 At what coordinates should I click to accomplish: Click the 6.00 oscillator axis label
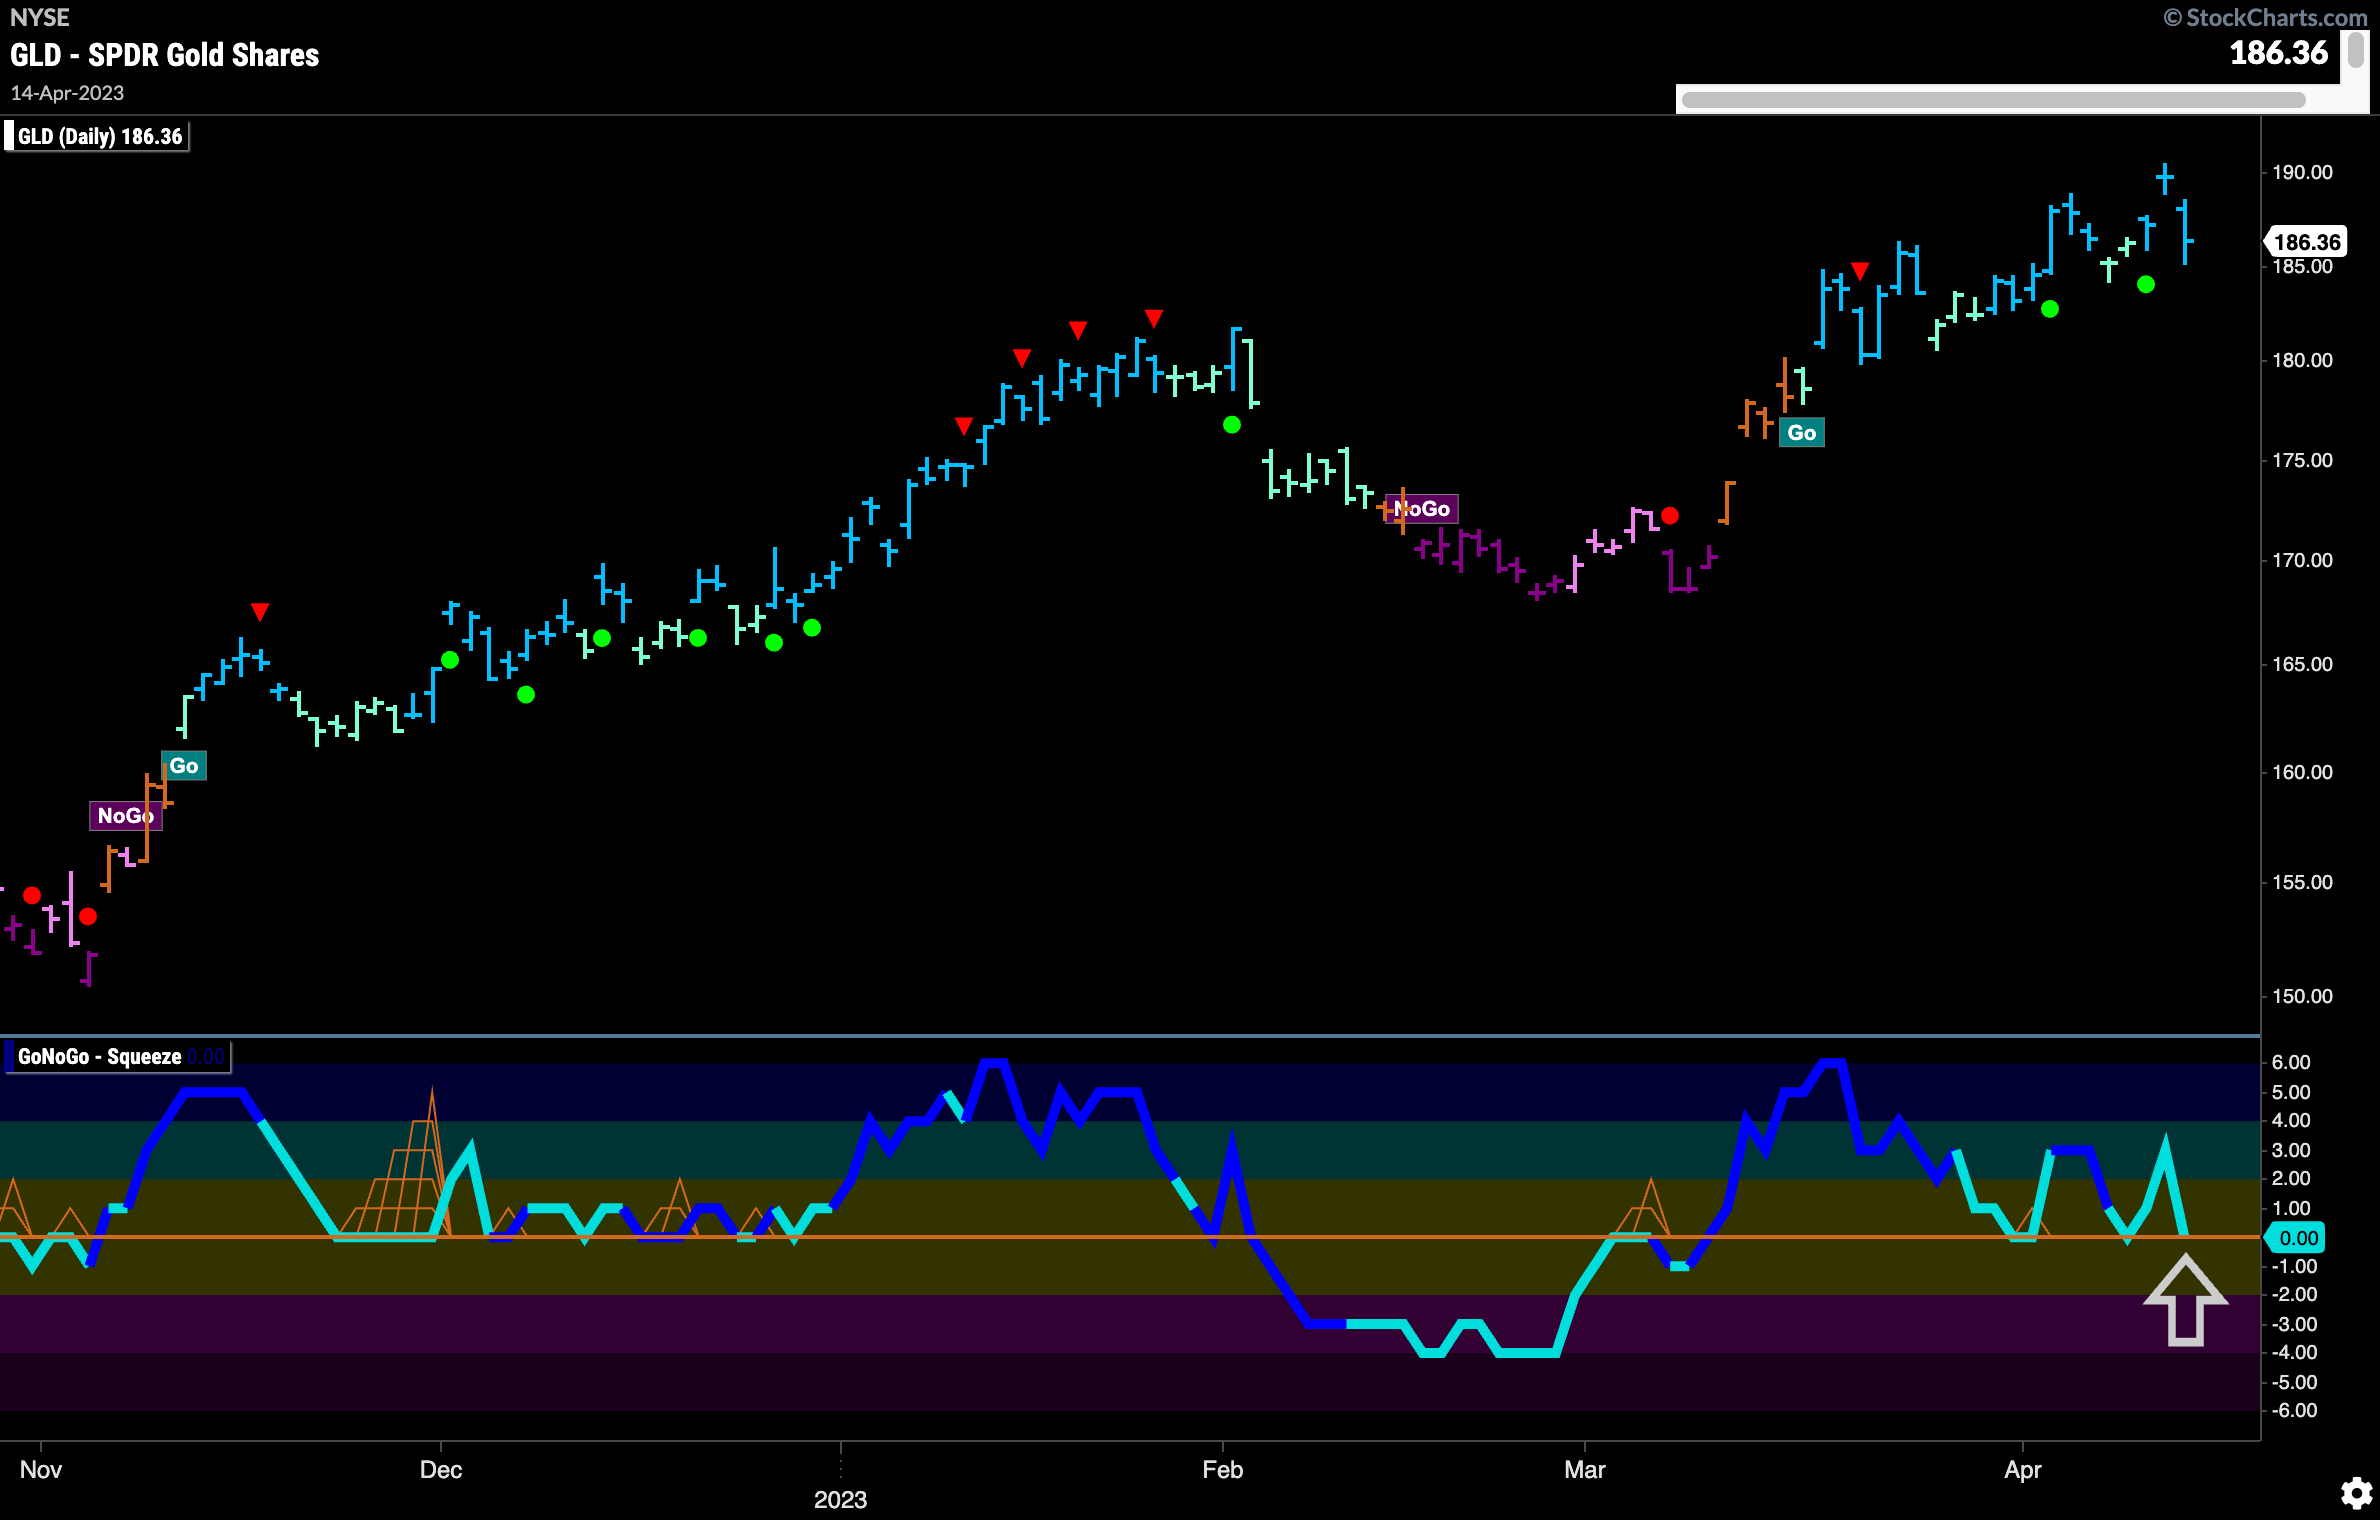2291,1062
